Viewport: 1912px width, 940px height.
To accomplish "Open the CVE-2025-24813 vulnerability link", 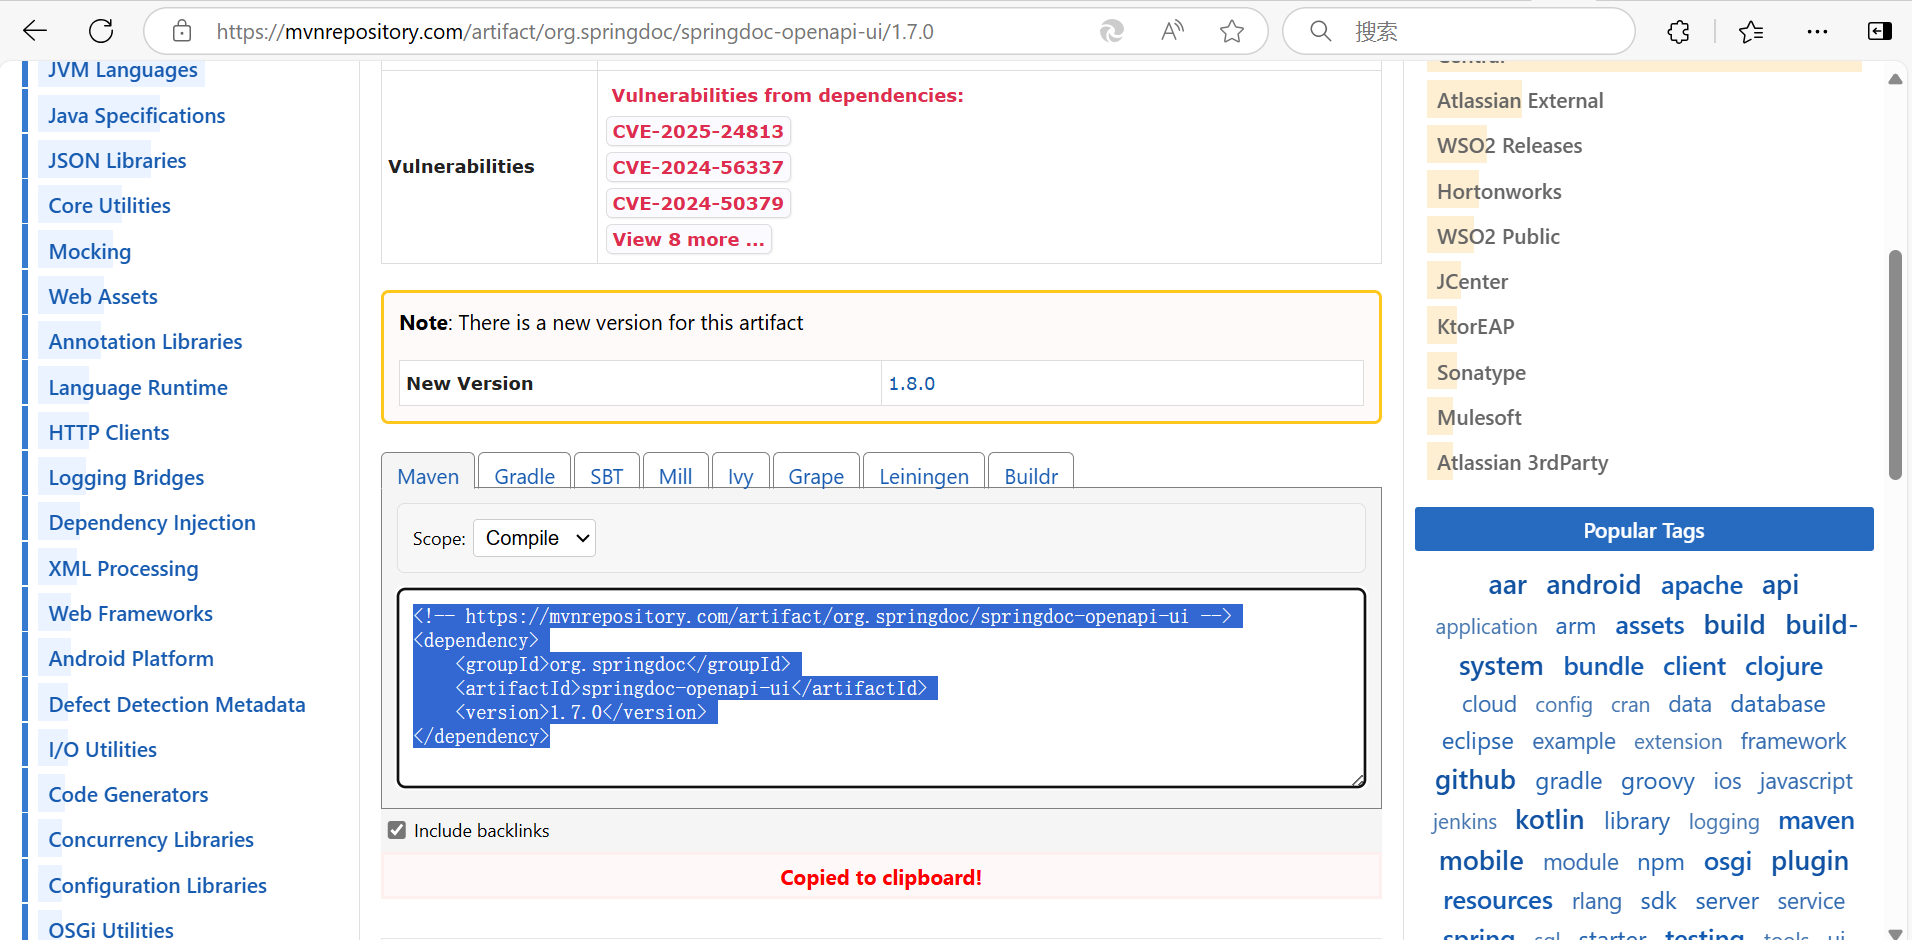I will click(x=697, y=131).
